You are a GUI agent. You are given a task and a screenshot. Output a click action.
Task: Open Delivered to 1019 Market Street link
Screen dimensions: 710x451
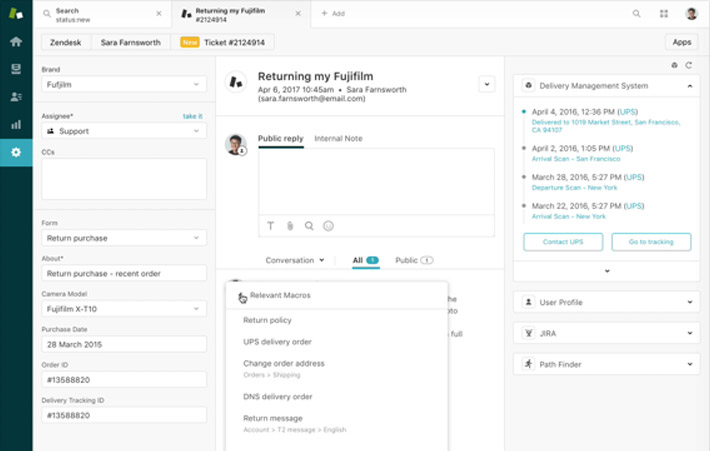[x=605, y=126]
